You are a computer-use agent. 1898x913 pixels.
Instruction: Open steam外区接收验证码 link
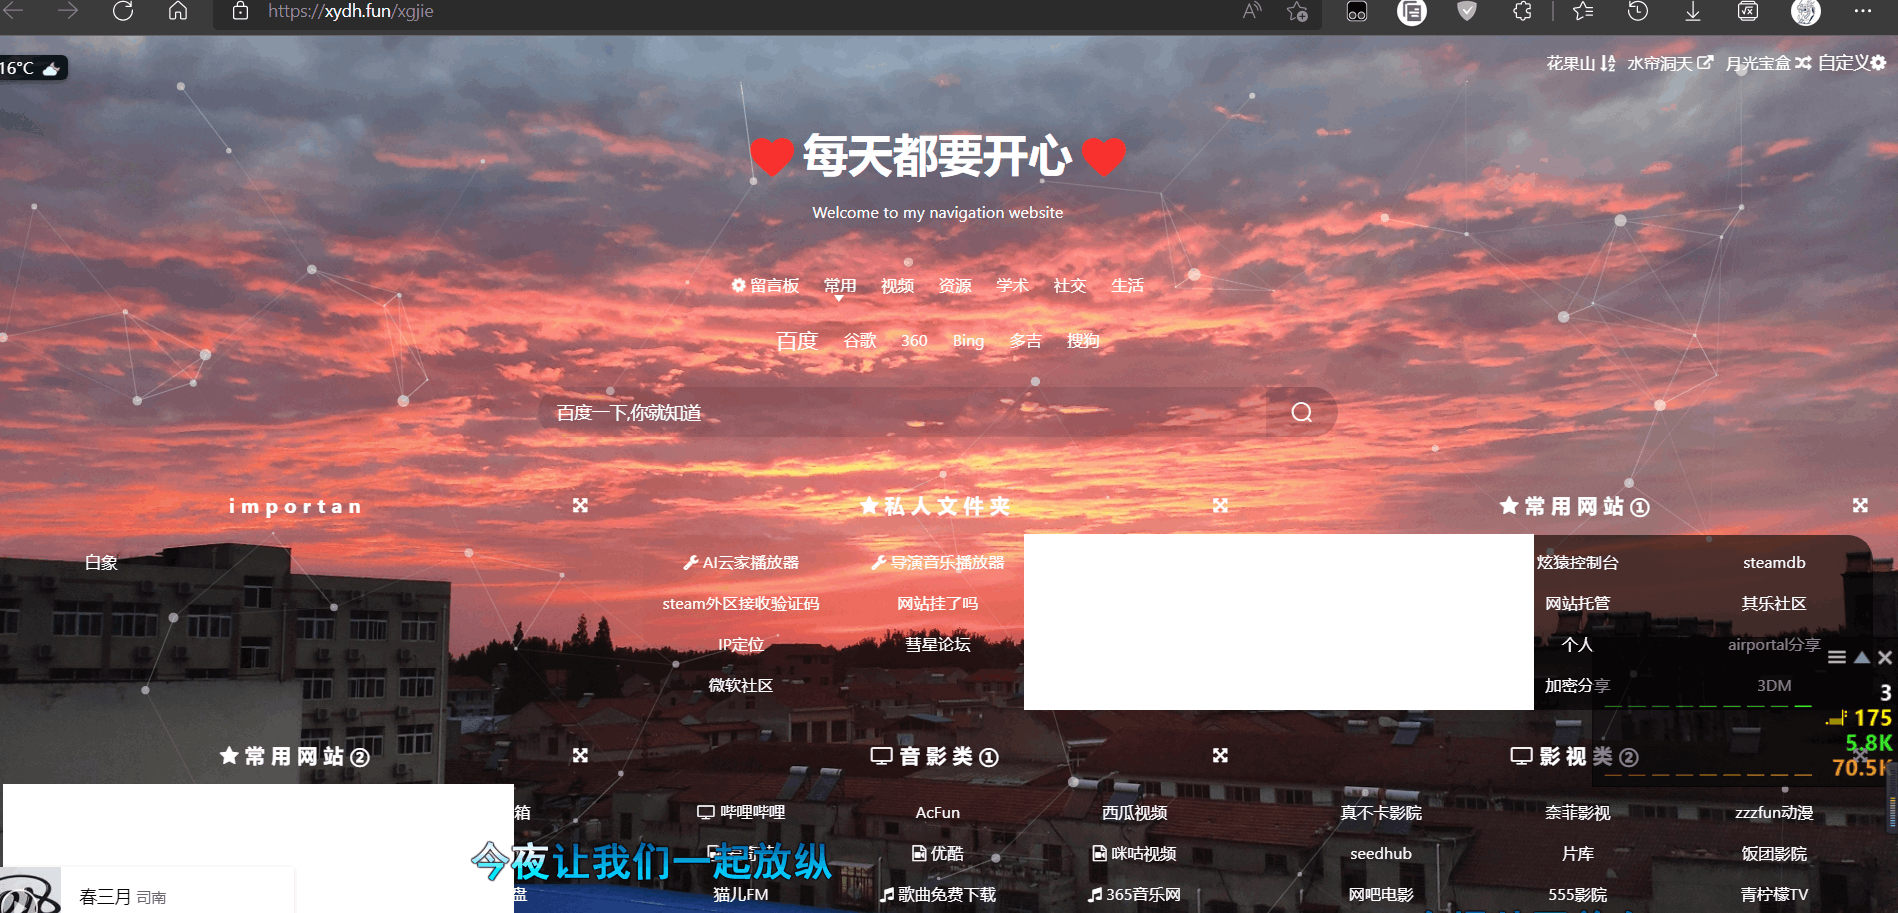[x=741, y=604]
